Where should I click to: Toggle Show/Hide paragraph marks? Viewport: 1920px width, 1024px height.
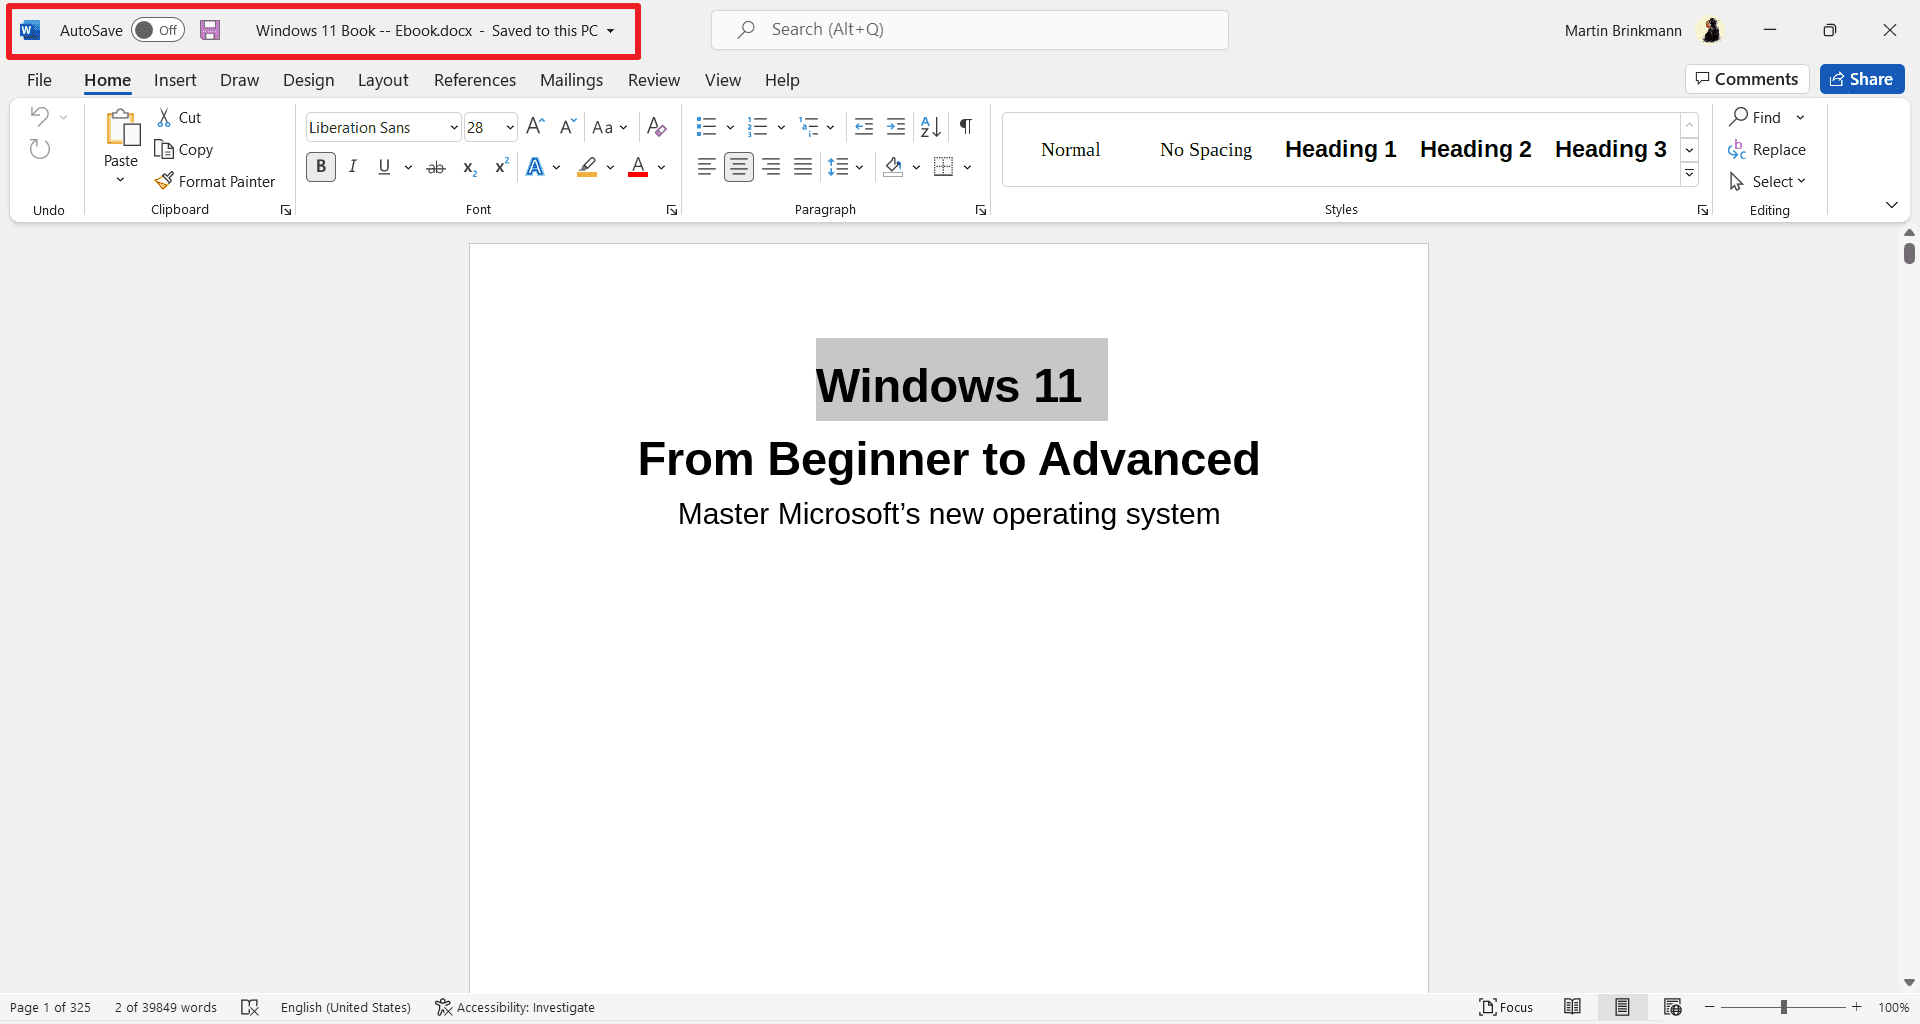pos(965,127)
